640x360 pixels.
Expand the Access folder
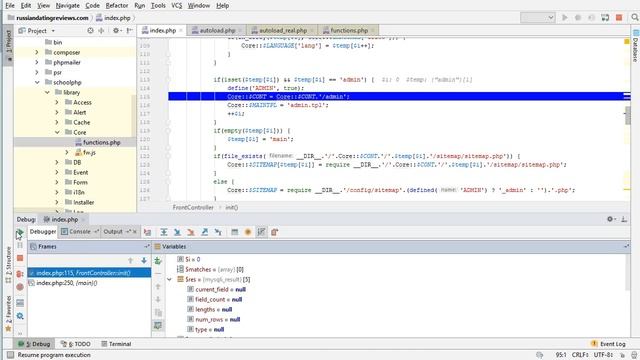57,102
